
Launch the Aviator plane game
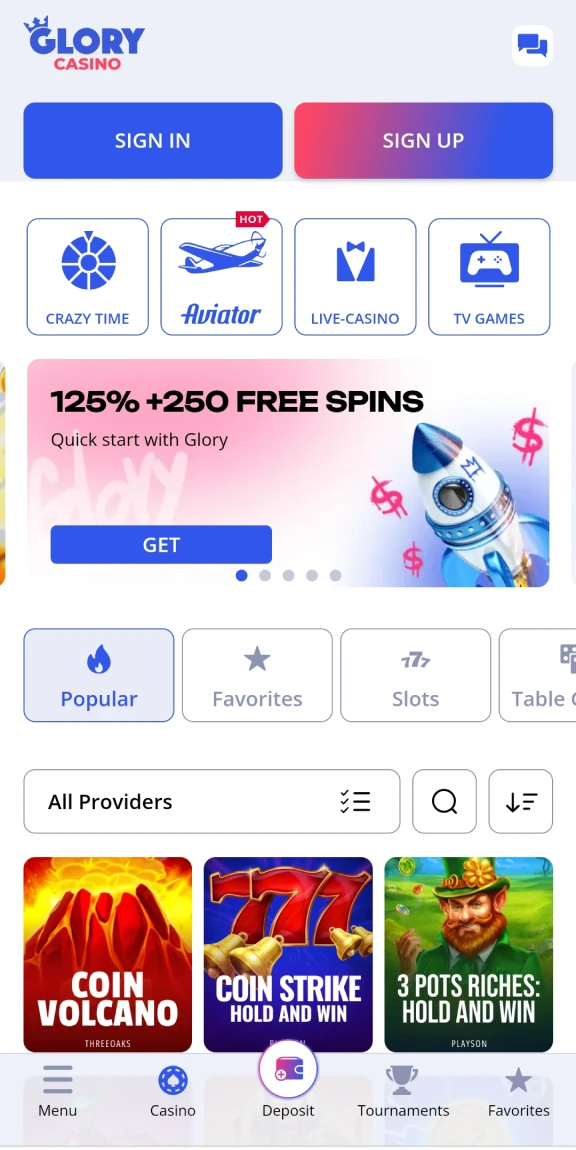(x=222, y=276)
